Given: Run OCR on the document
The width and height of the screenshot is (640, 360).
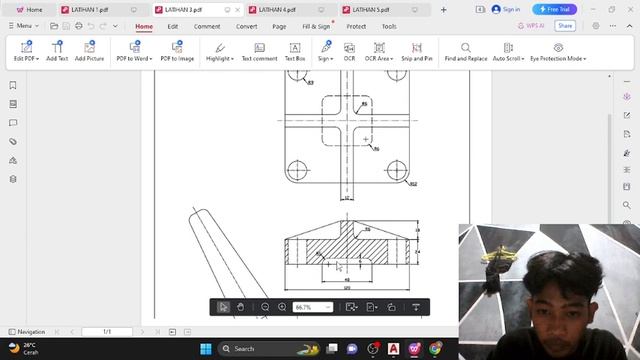Looking at the screenshot, I should coord(349,51).
